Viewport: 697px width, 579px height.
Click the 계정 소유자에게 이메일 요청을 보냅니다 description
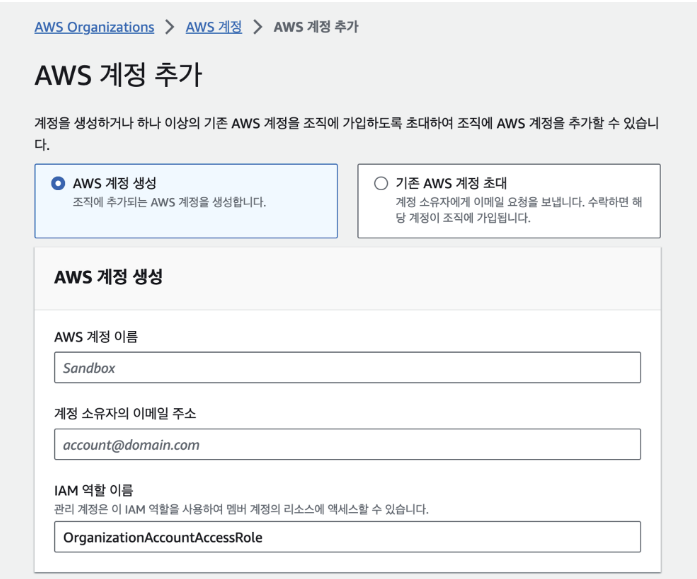(519, 210)
